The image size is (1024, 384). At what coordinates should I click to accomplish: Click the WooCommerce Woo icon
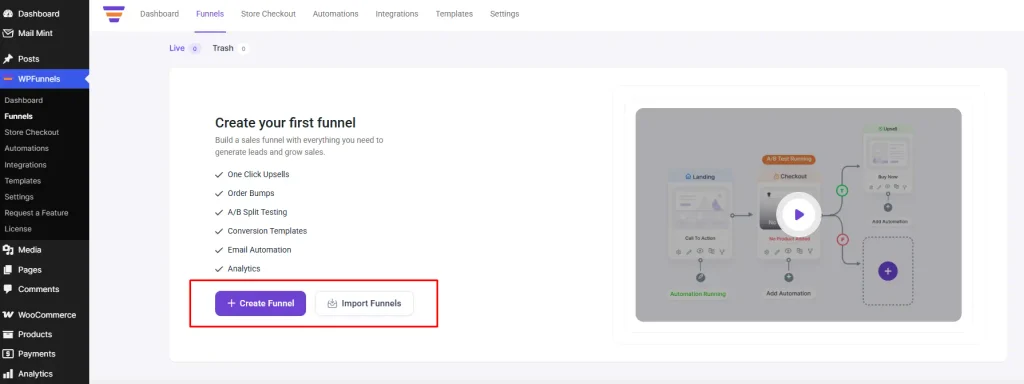pos(8,315)
